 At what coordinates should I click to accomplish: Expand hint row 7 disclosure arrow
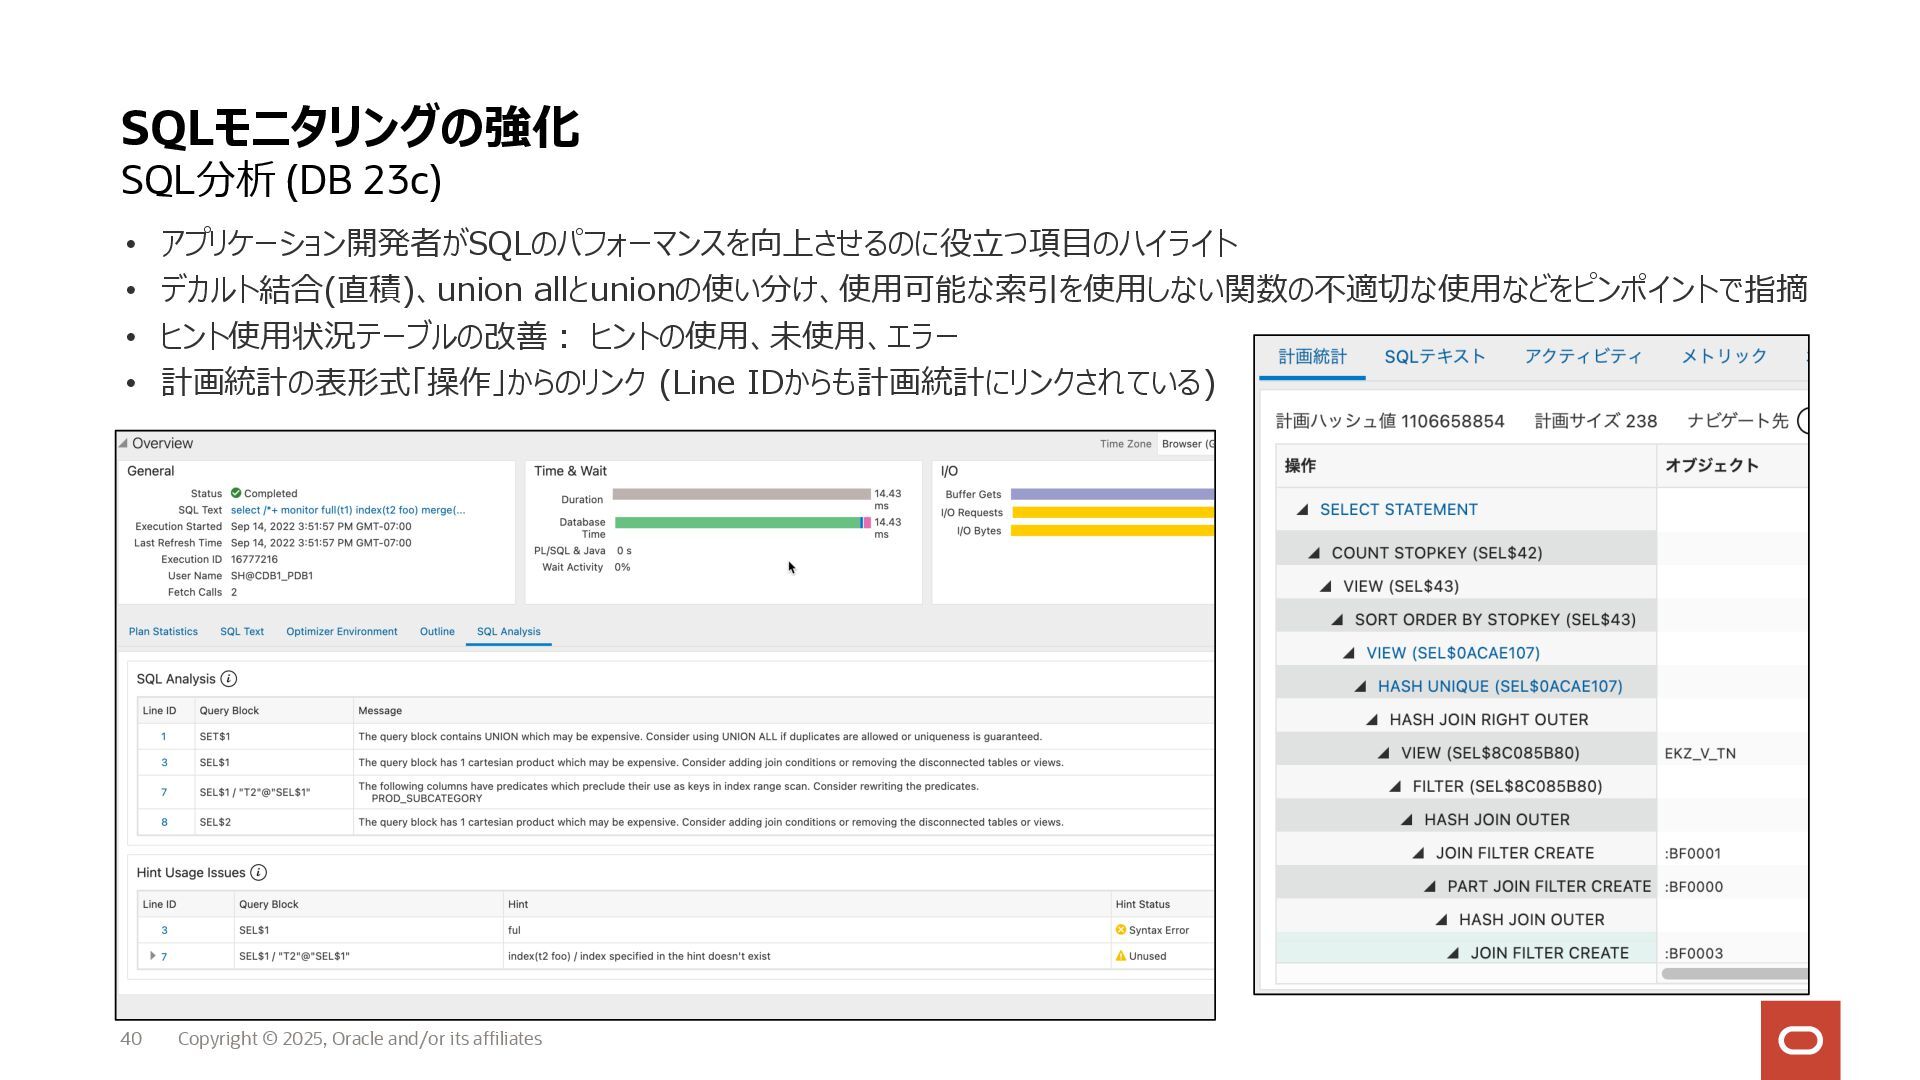pyautogui.click(x=152, y=955)
